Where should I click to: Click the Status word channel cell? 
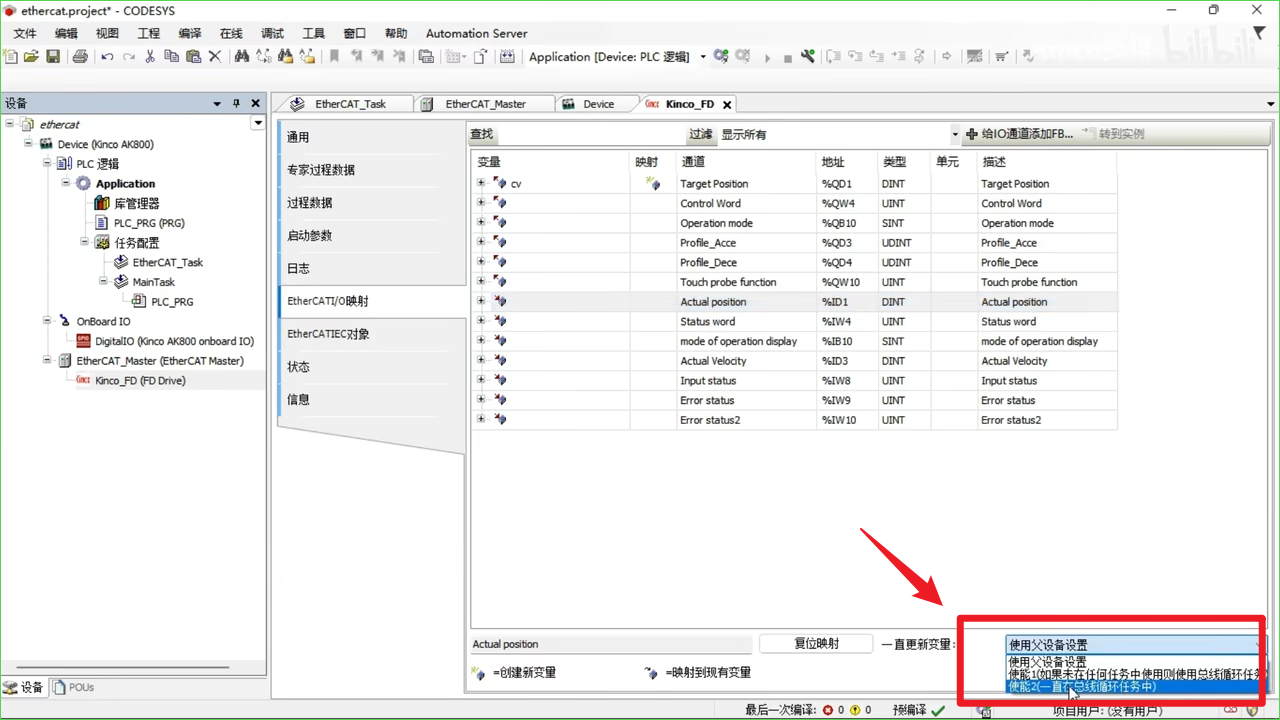(746, 321)
